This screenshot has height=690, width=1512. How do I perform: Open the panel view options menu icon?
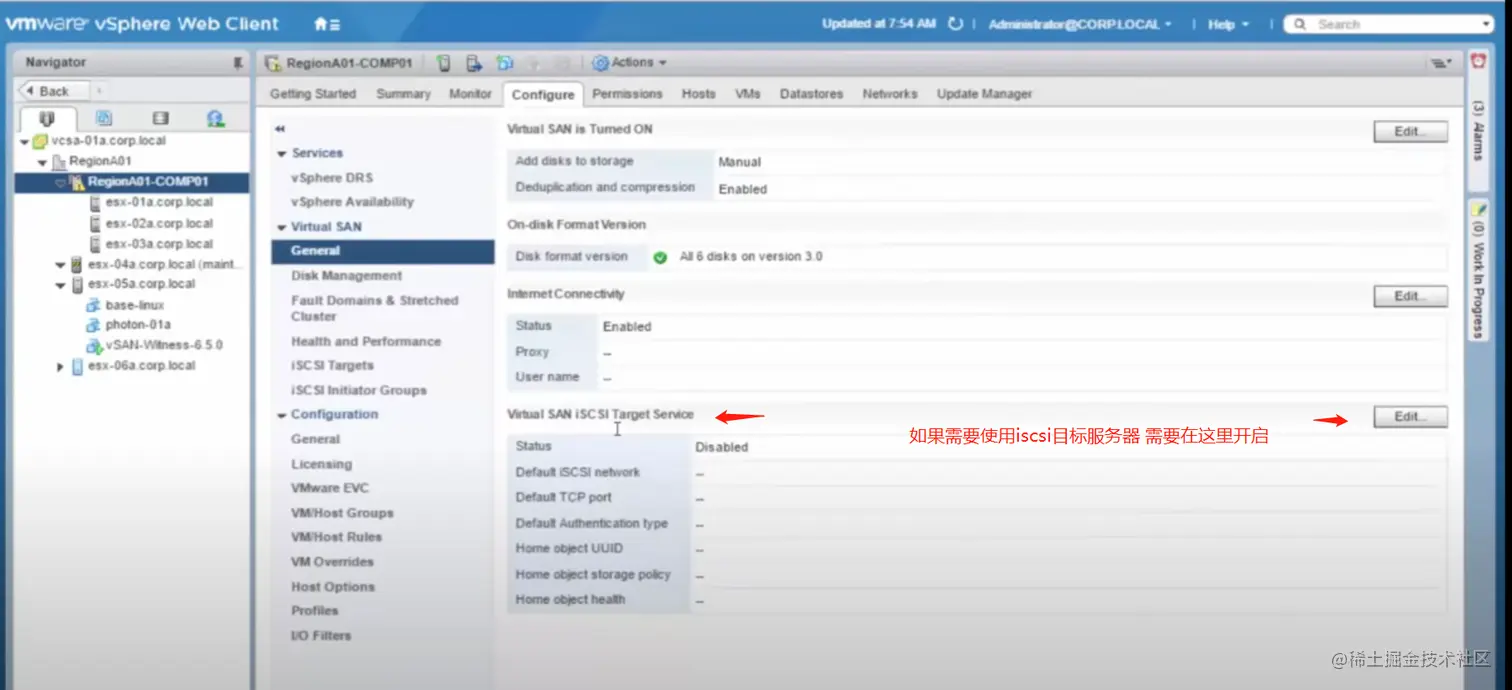coord(1441,63)
